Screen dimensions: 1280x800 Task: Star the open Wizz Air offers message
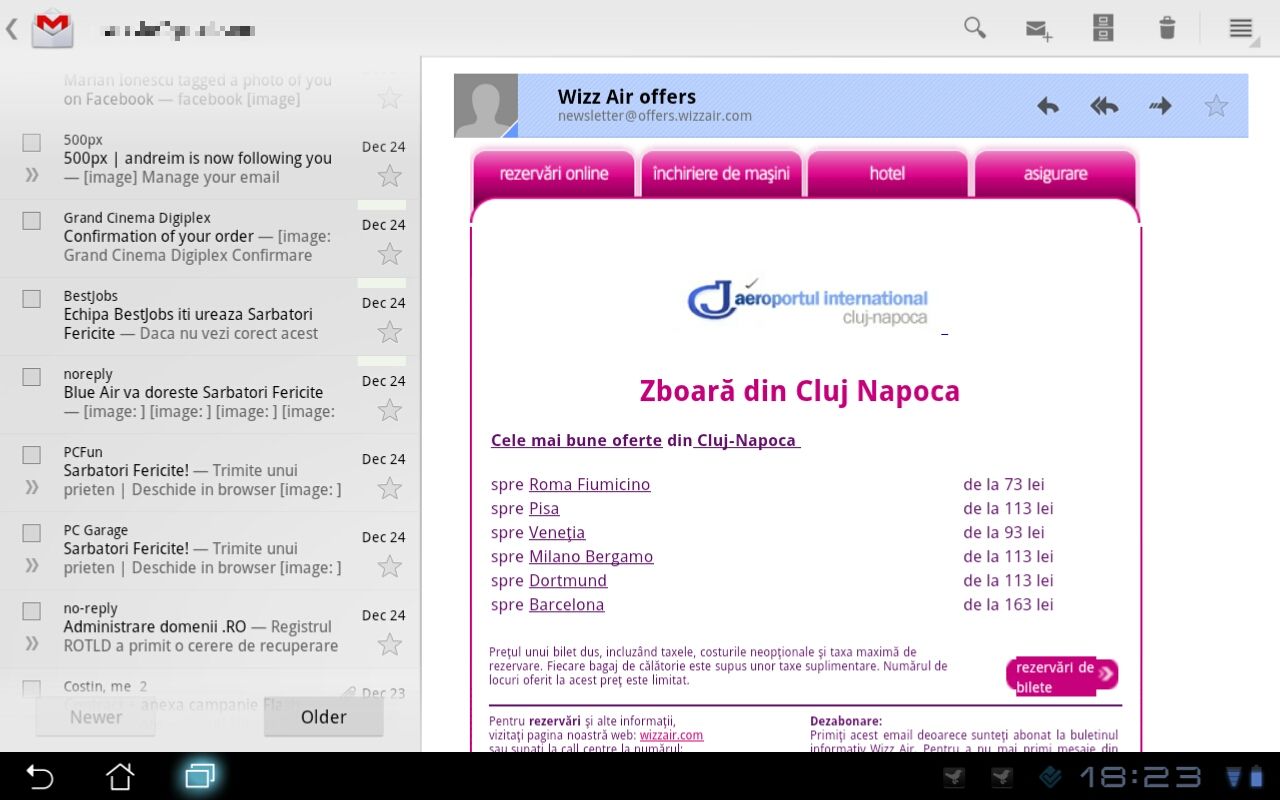(x=1216, y=105)
